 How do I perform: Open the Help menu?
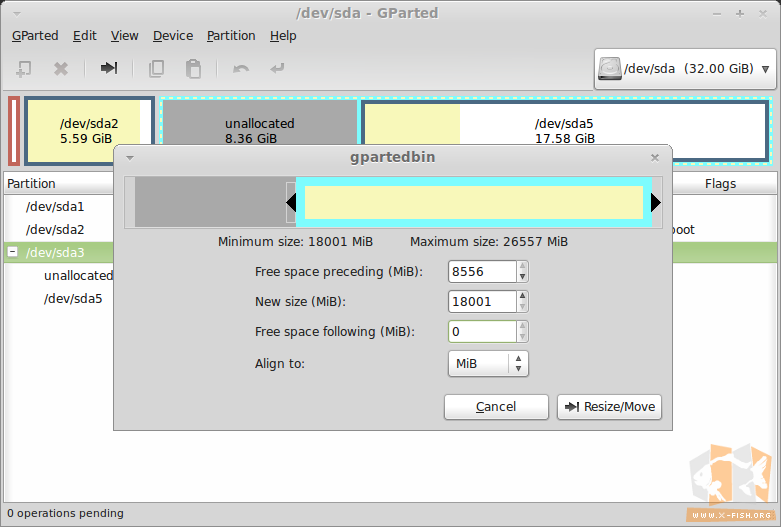click(283, 36)
